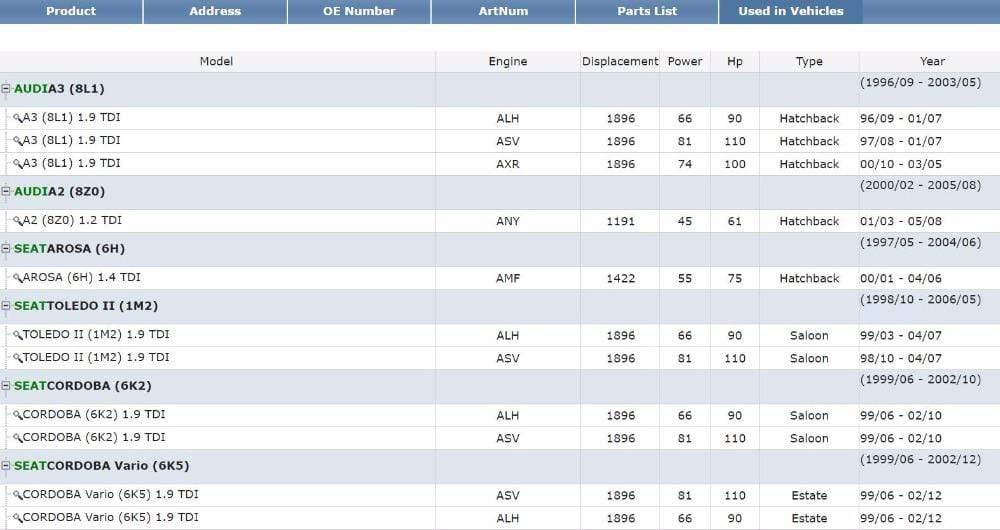Click magnifier icon on A3 row with ALH engine
The width and height of the screenshot is (1000, 530).
pos(17,118)
